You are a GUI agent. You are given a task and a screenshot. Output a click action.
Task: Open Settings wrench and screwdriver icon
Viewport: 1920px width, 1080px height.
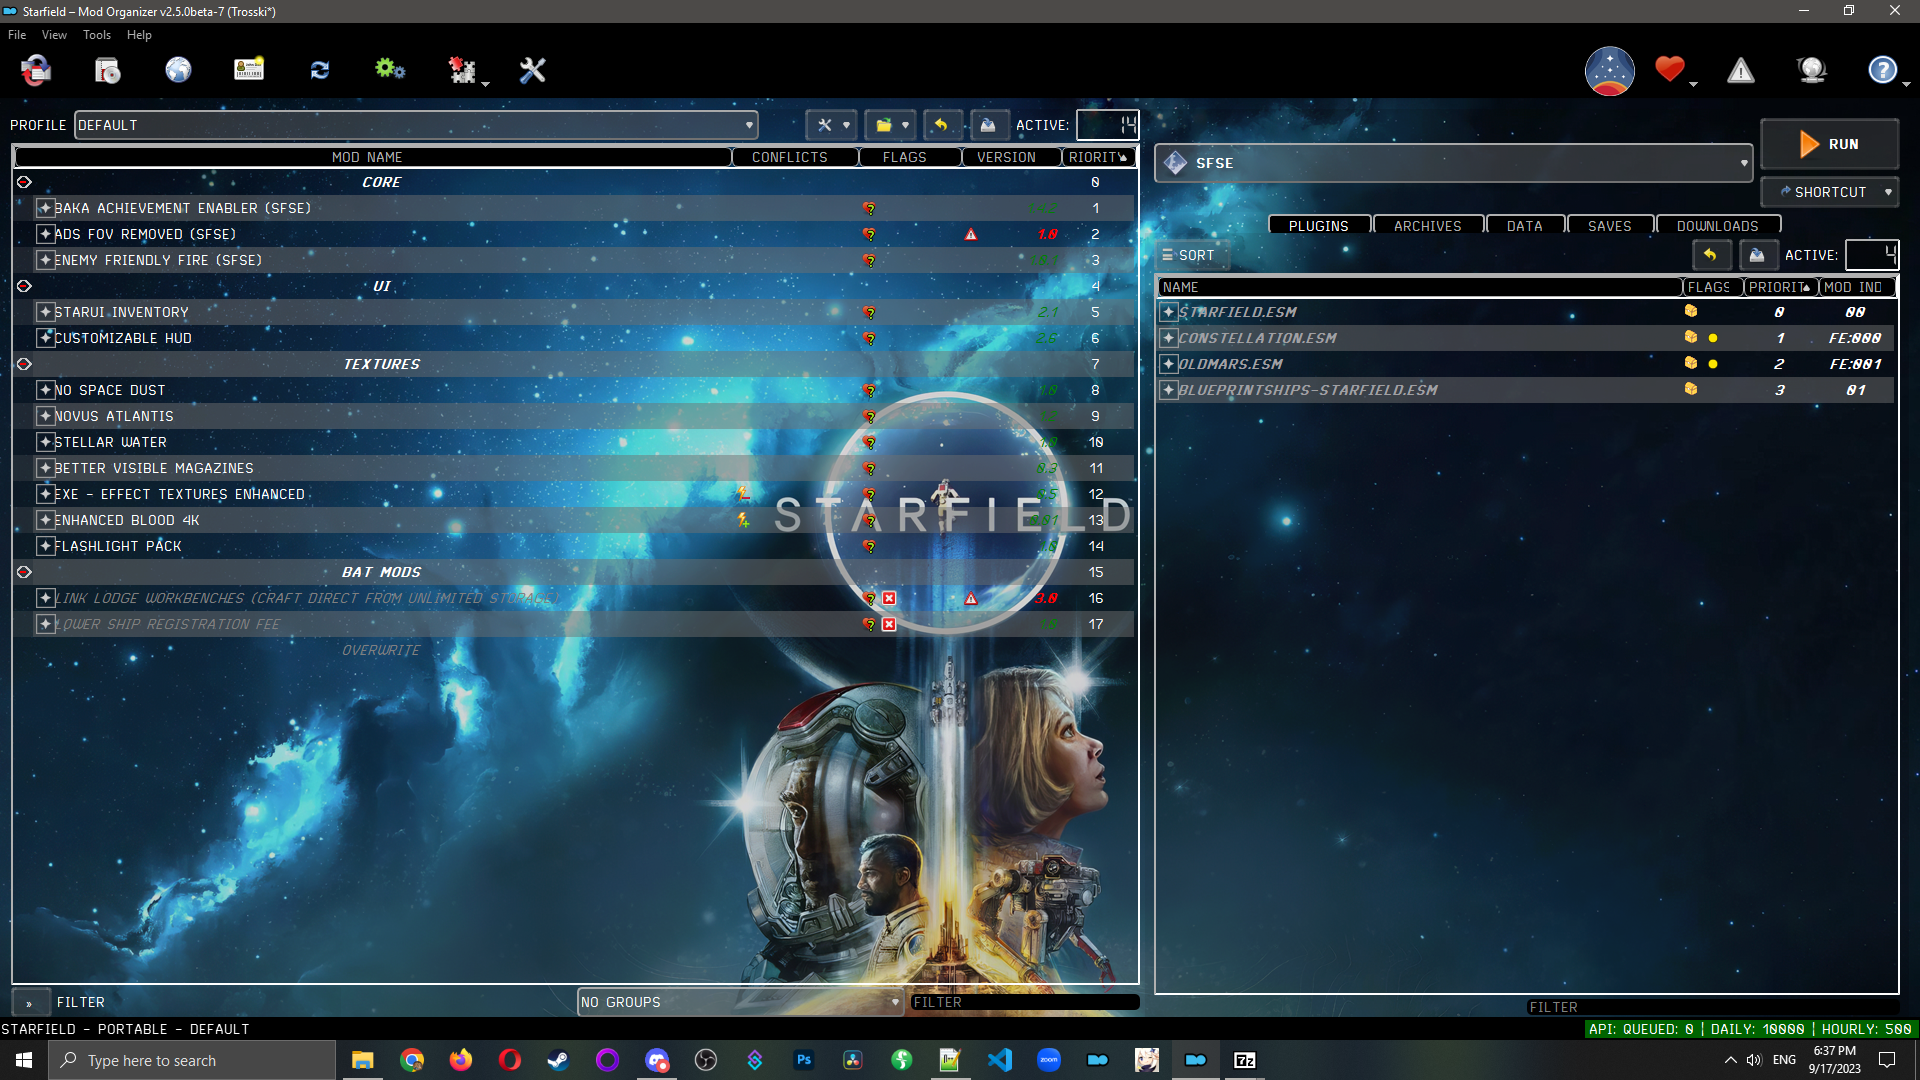[x=532, y=70]
